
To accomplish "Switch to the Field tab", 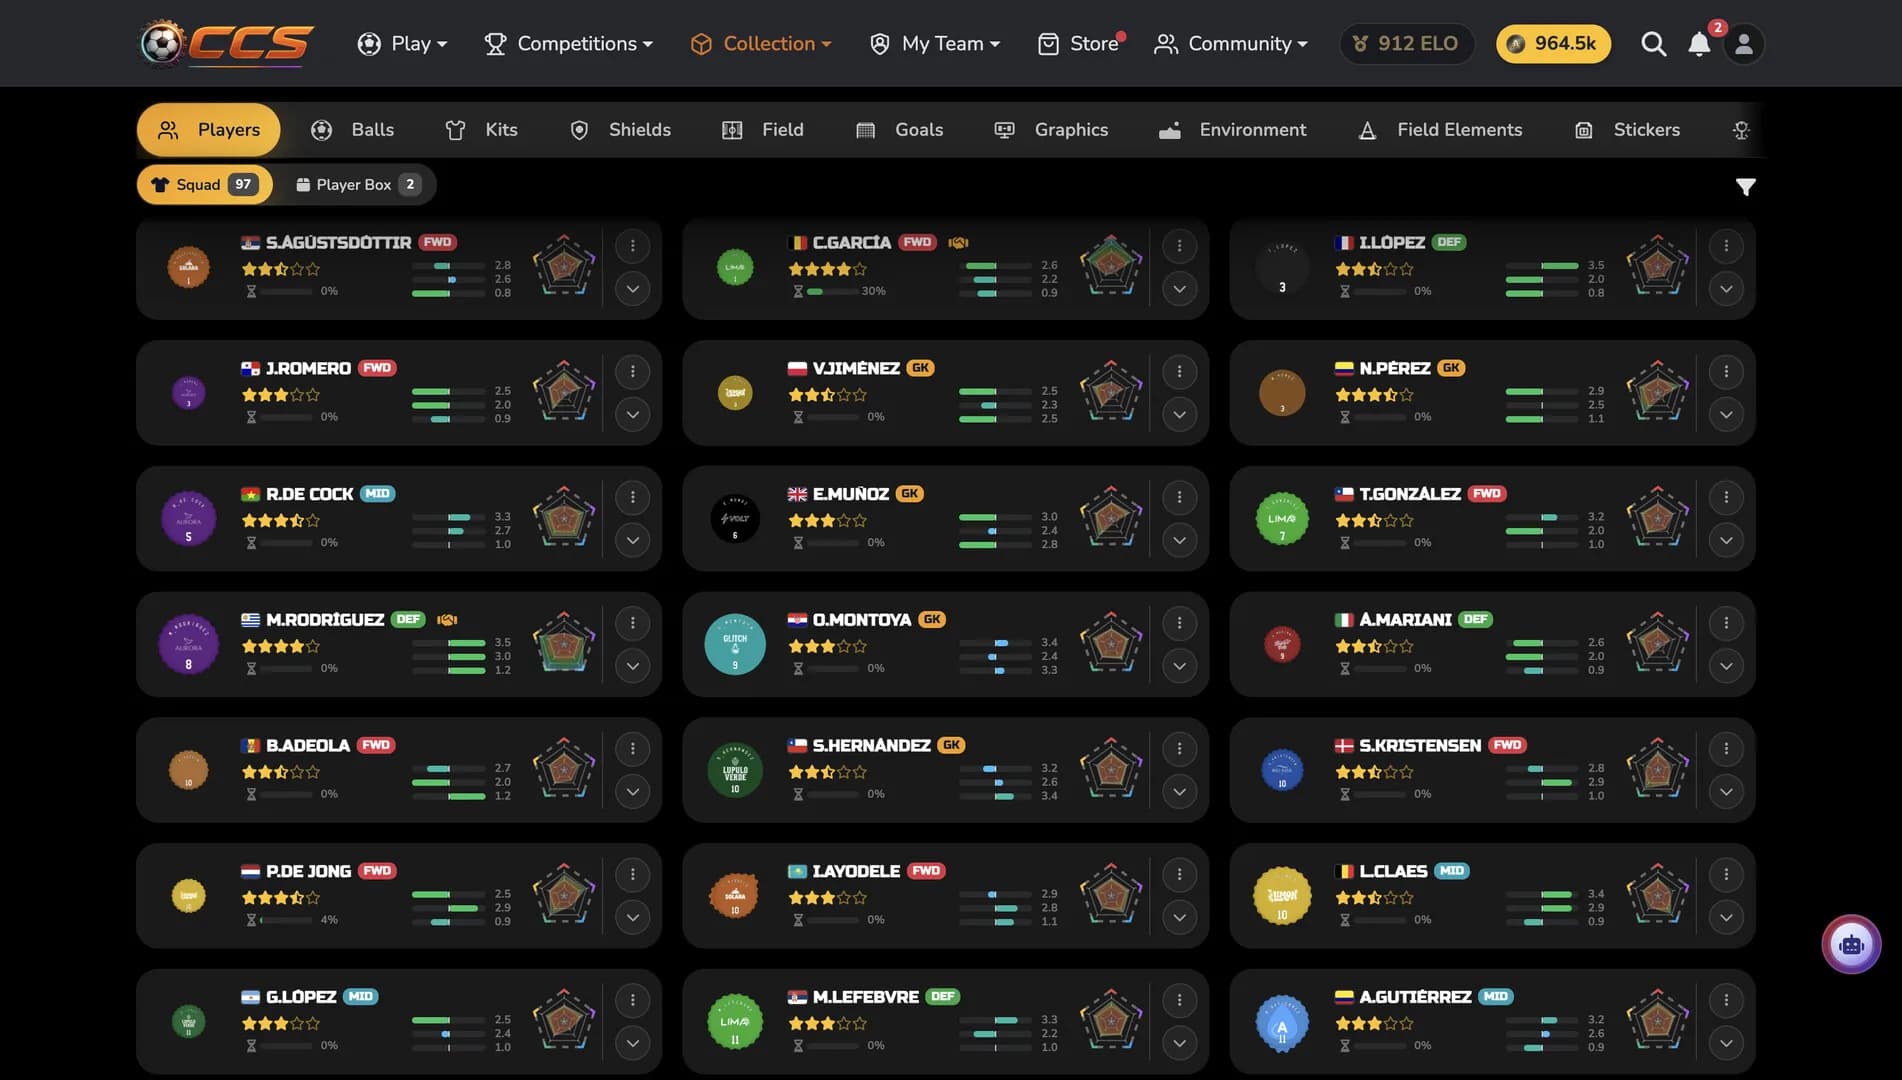I will [x=763, y=130].
